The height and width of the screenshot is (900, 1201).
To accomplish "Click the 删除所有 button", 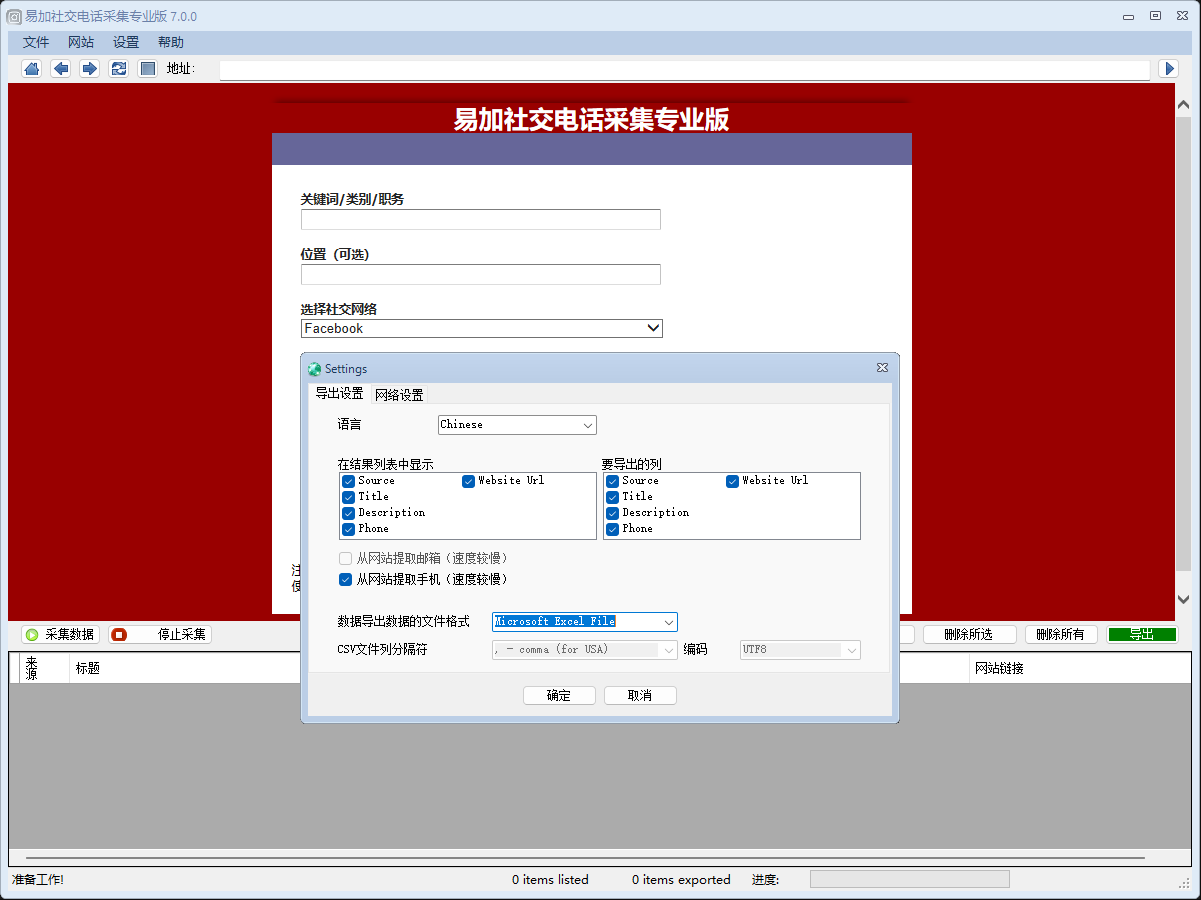I will coord(1061,634).
